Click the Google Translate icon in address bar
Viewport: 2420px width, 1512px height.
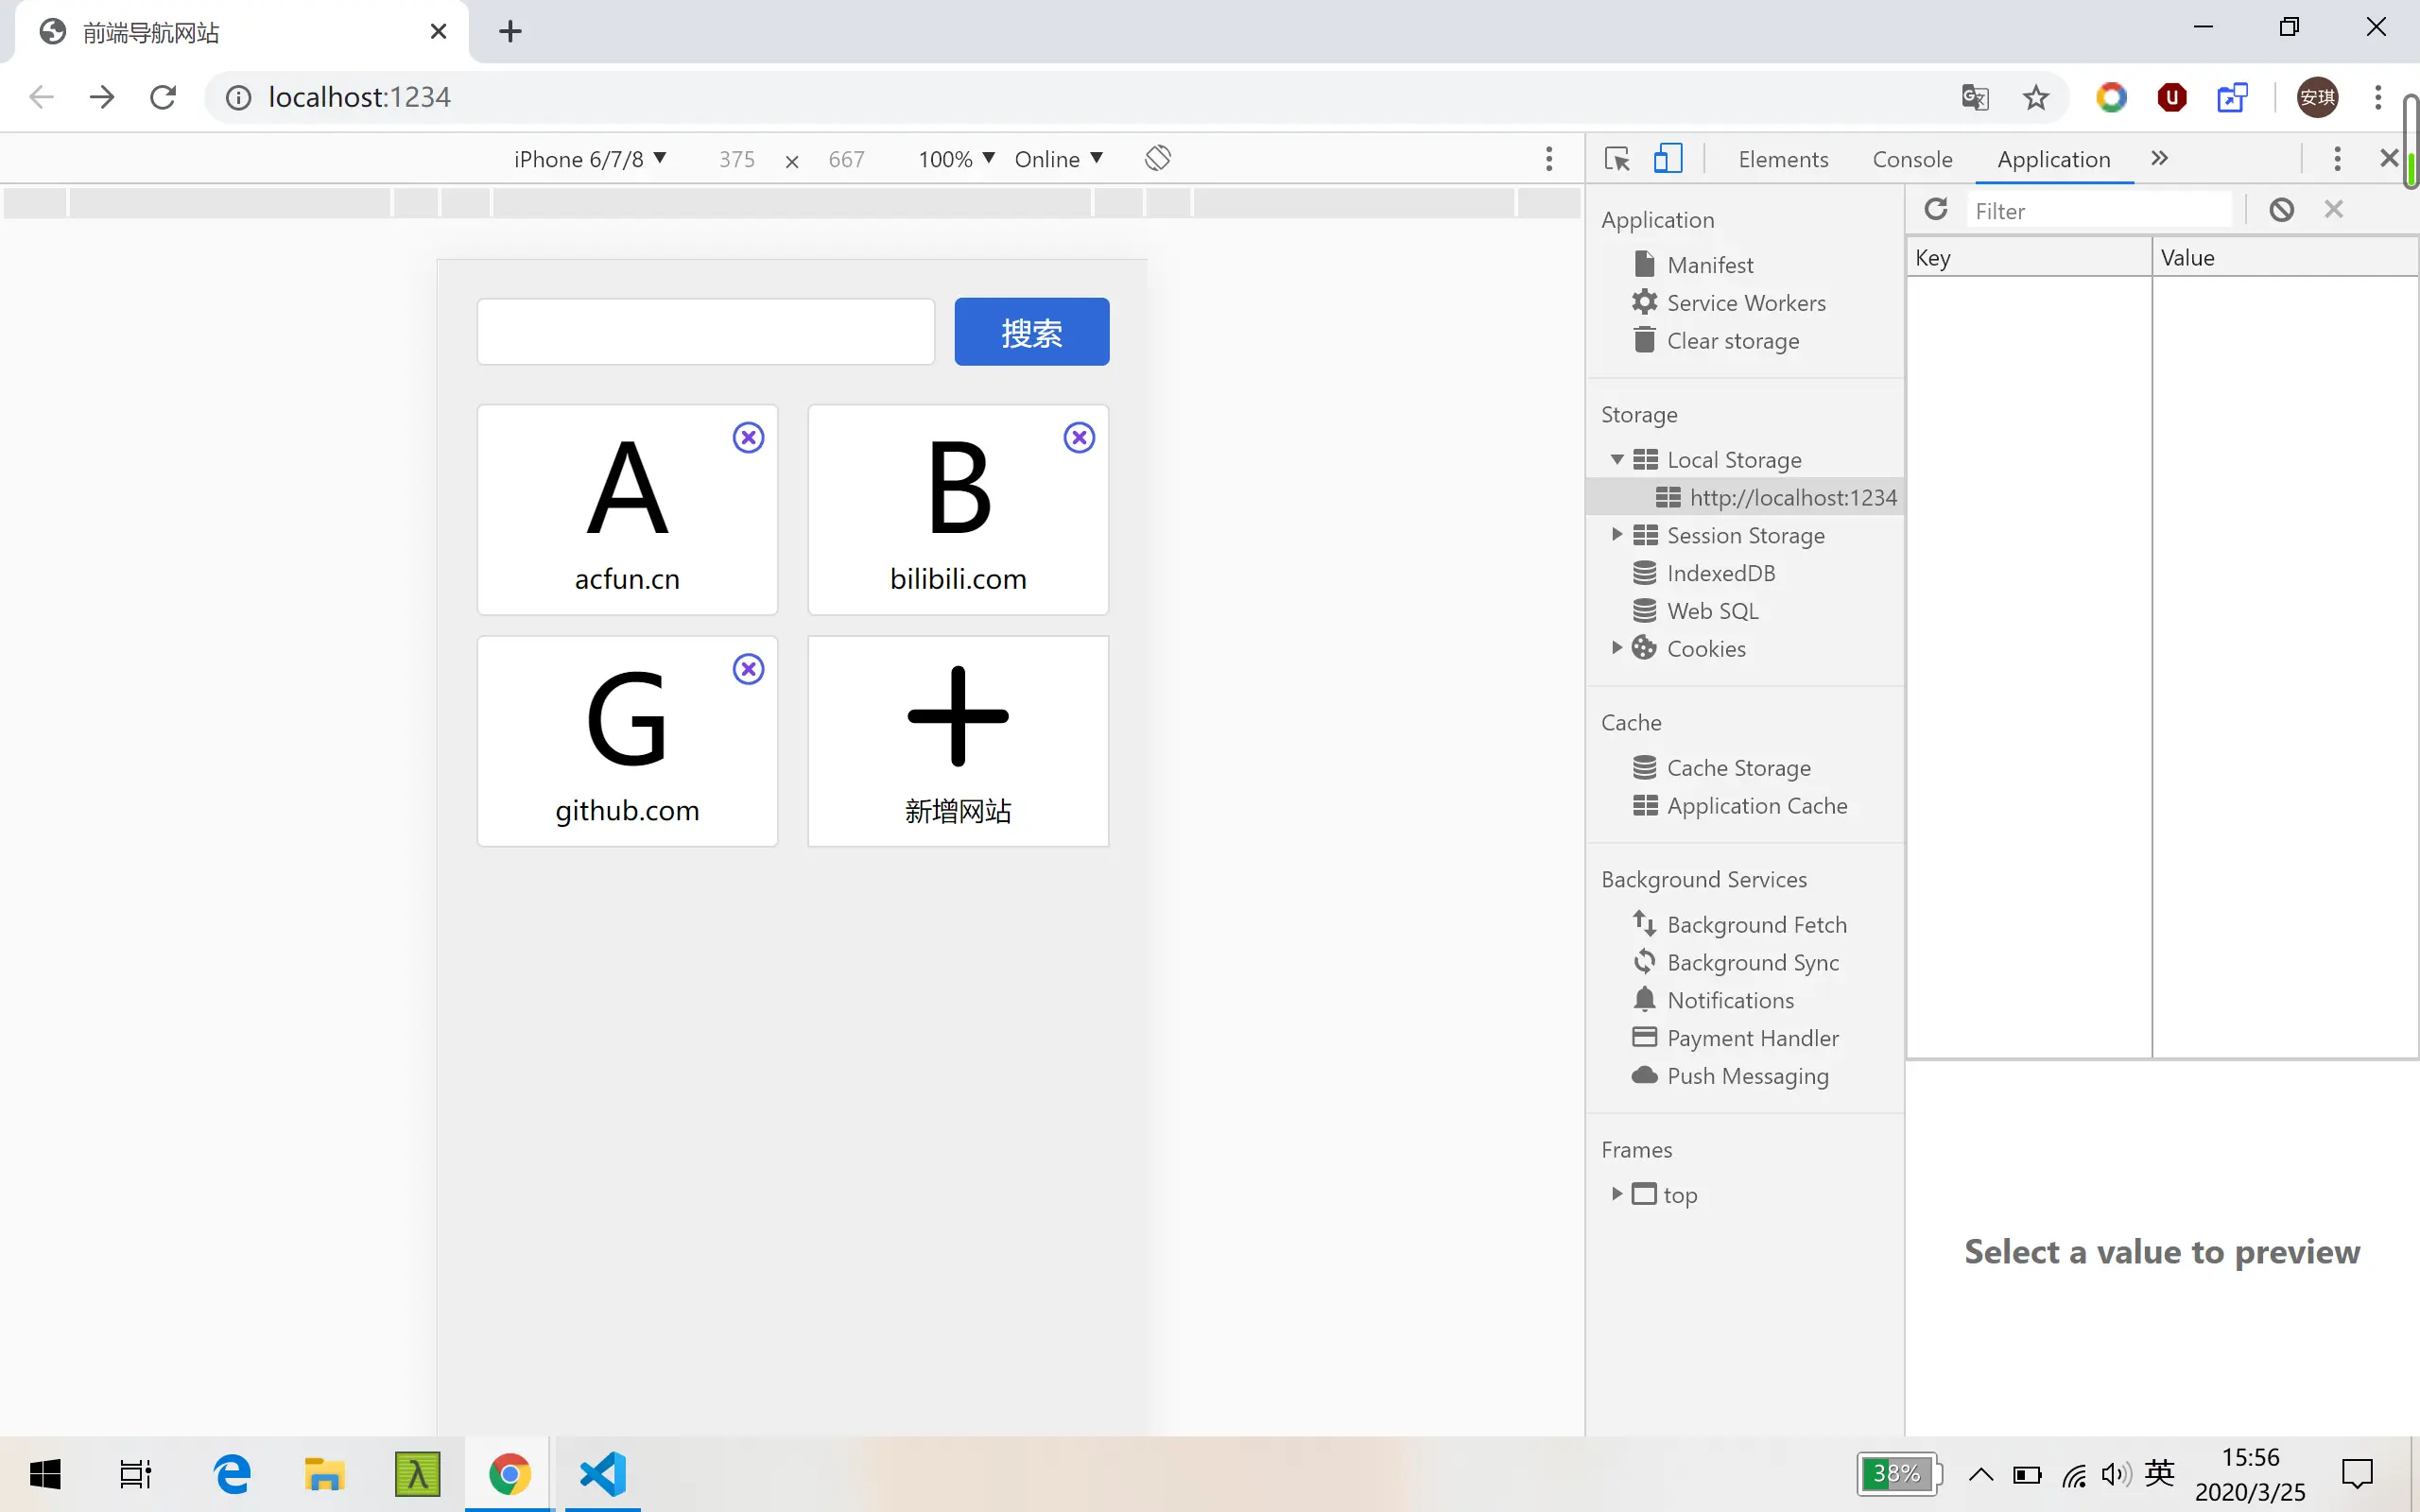coord(1974,97)
